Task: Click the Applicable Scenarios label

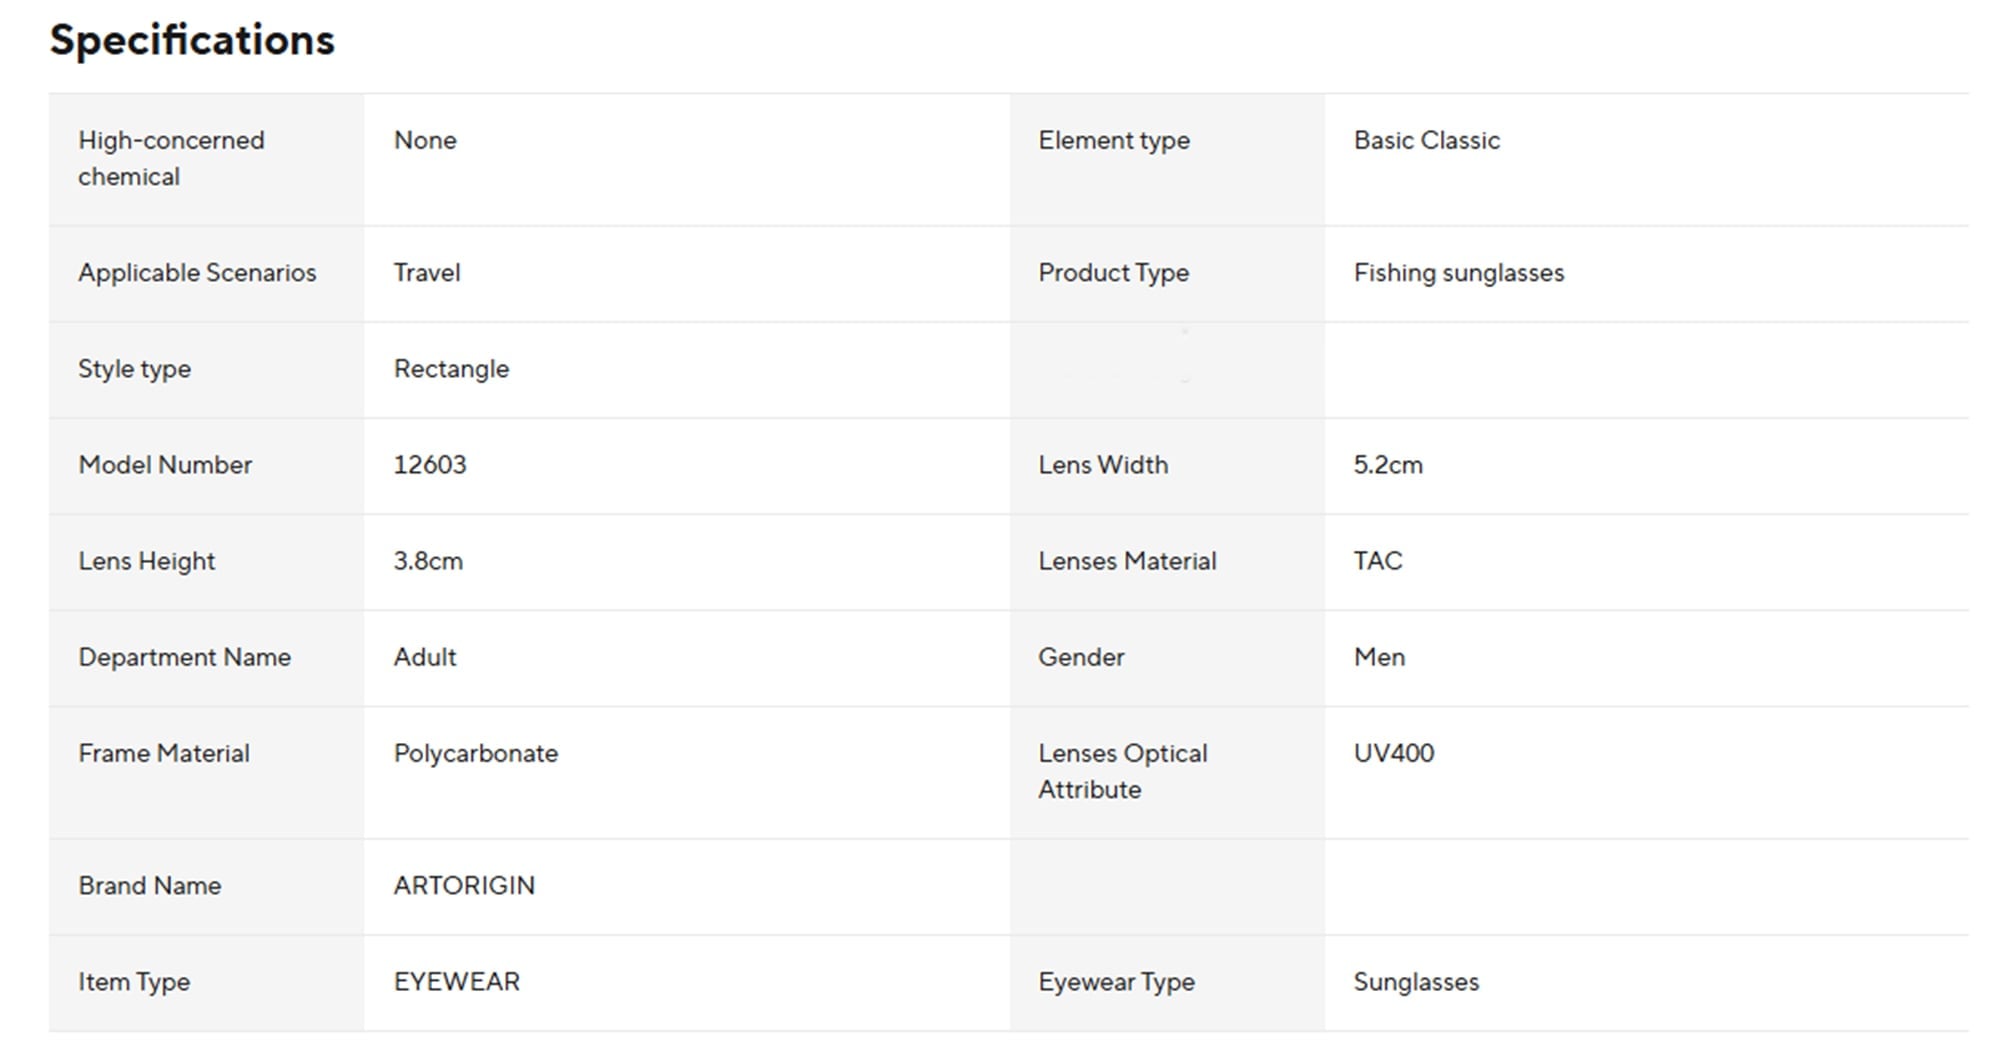Action: pos(197,273)
